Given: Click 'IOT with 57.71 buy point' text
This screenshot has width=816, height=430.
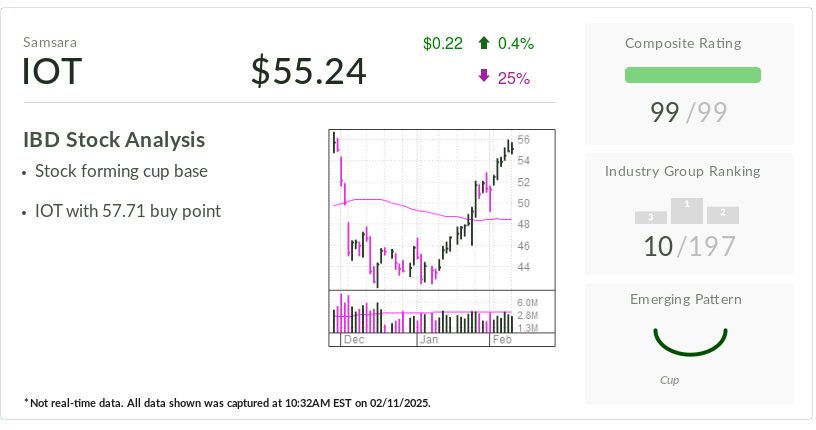Looking at the screenshot, I should point(128,211).
